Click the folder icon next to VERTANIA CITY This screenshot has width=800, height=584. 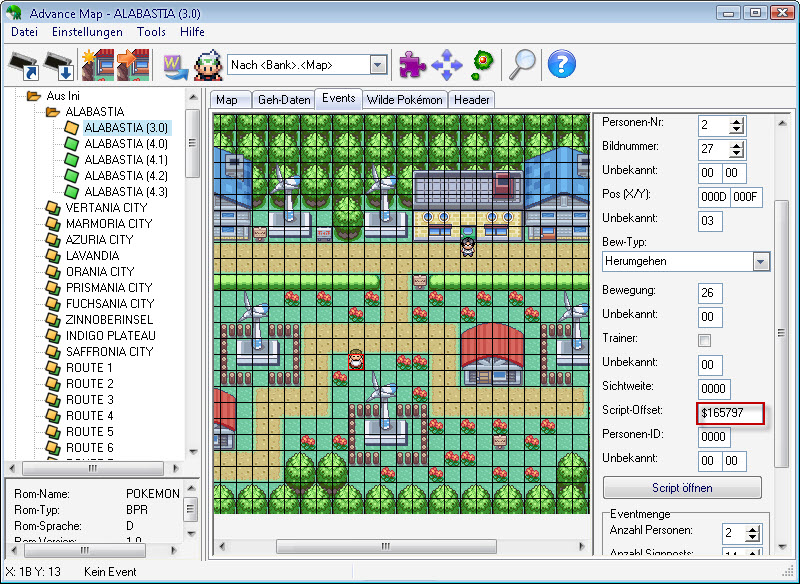coord(53,208)
